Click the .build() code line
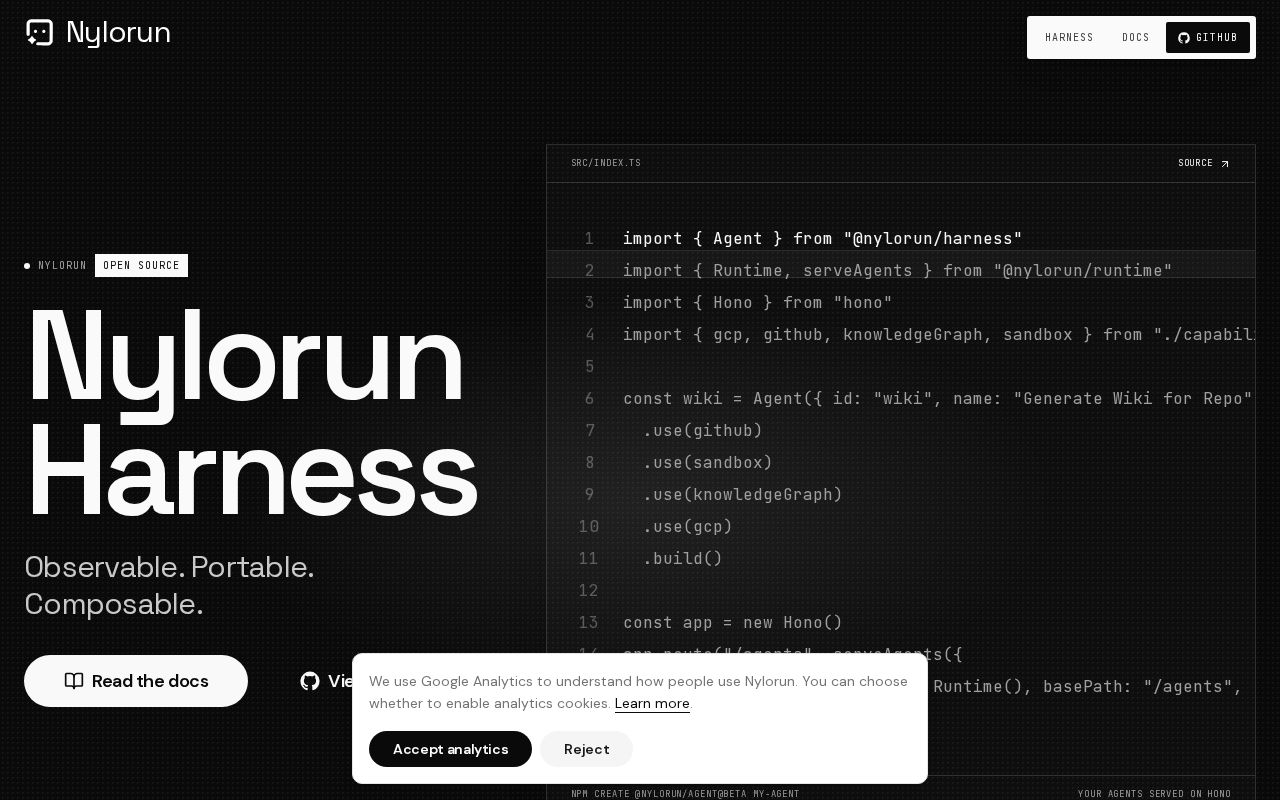Screen dimensions: 1280x800 (x=683, y=558)
